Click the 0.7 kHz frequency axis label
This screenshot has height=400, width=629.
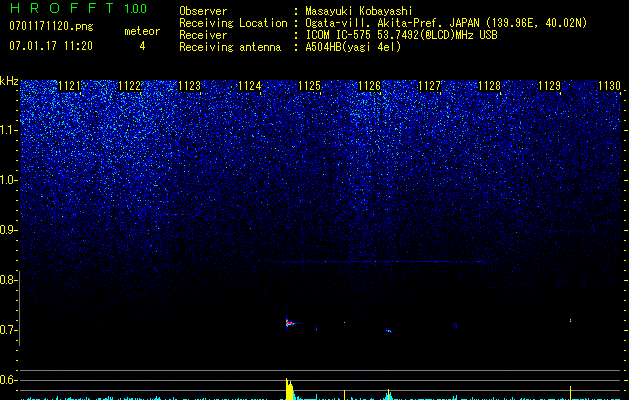8,330
